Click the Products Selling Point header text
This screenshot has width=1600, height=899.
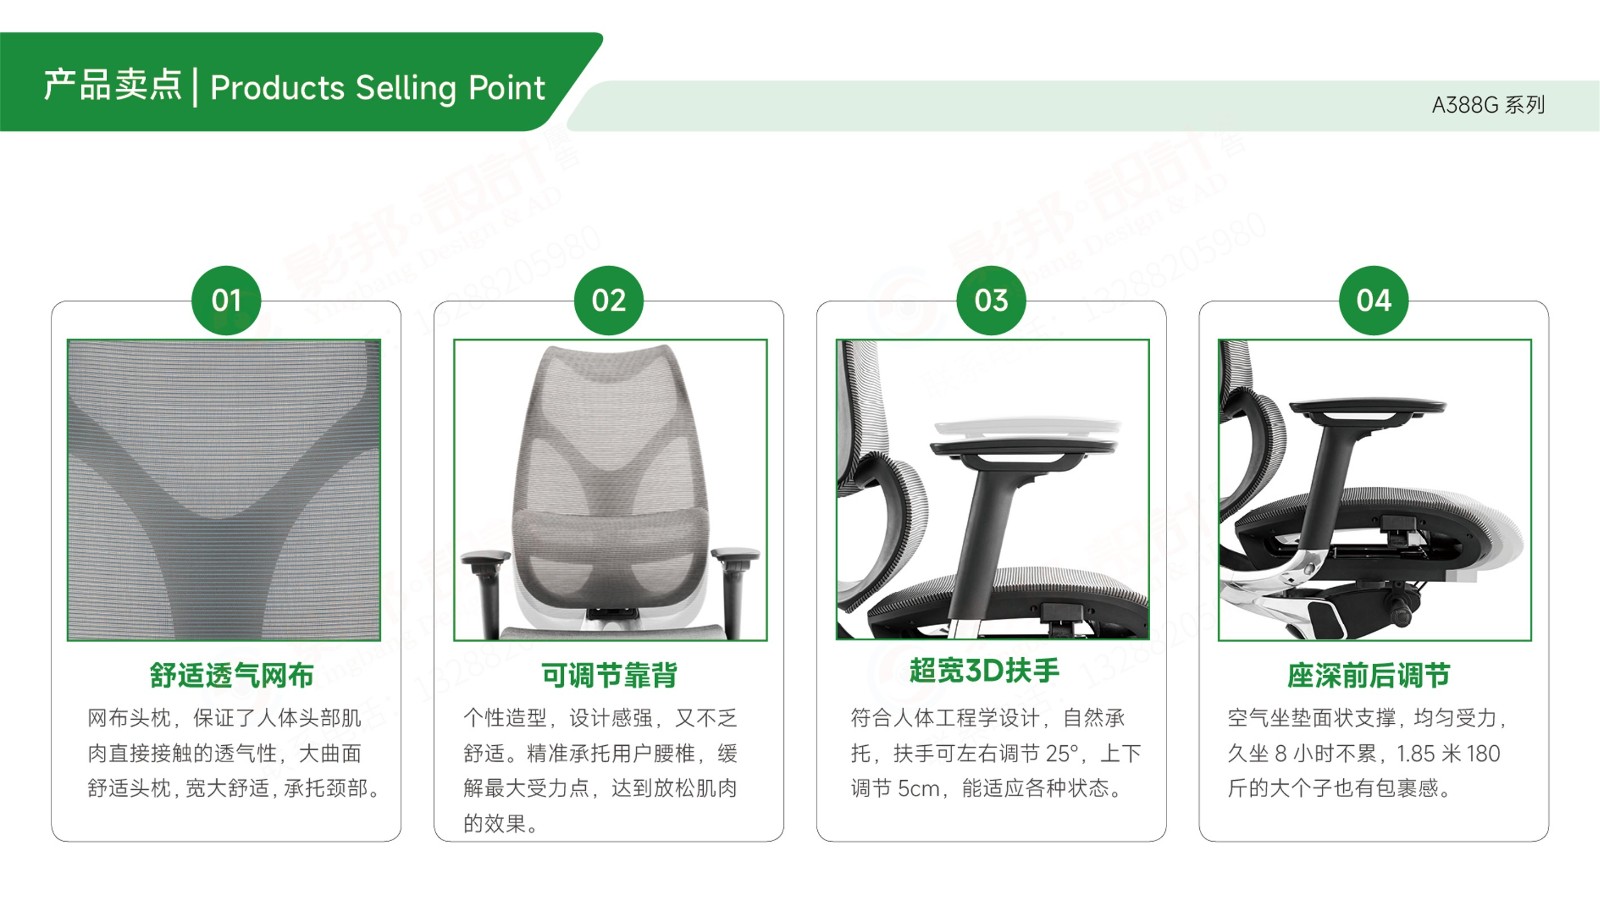click(378, 88)
